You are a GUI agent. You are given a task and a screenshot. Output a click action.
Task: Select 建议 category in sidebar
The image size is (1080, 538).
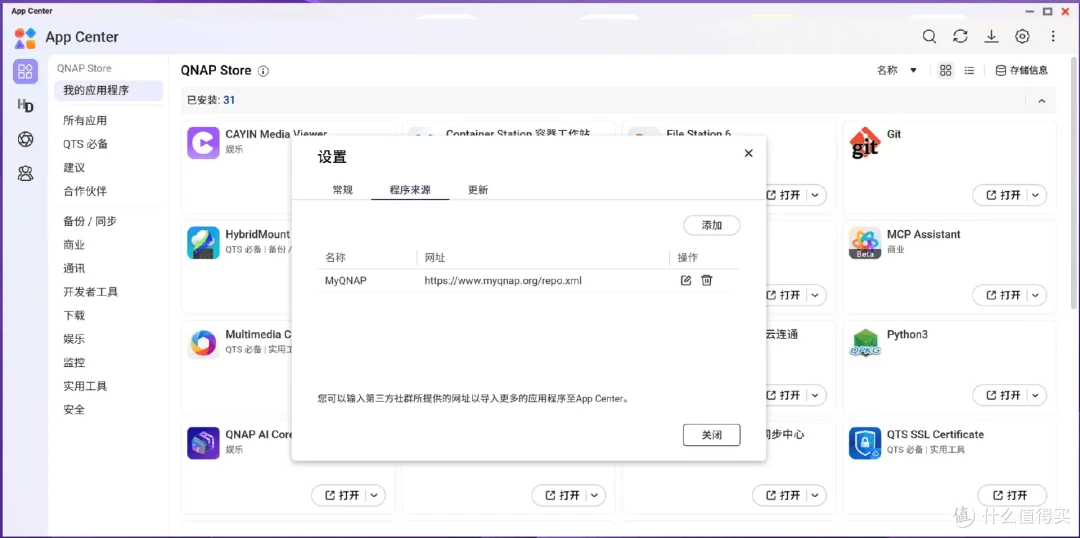point(74,167)
